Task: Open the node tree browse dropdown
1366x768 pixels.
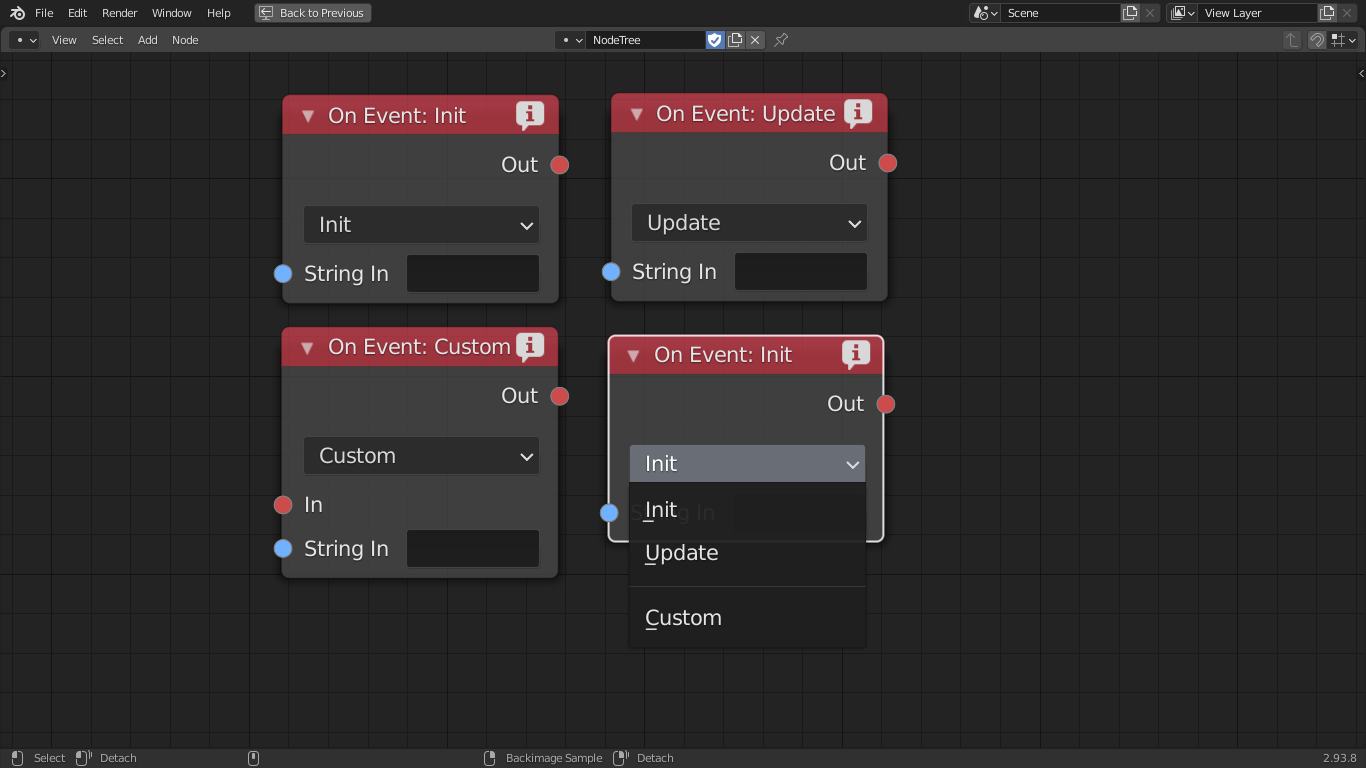Action: tap(571, 40)
